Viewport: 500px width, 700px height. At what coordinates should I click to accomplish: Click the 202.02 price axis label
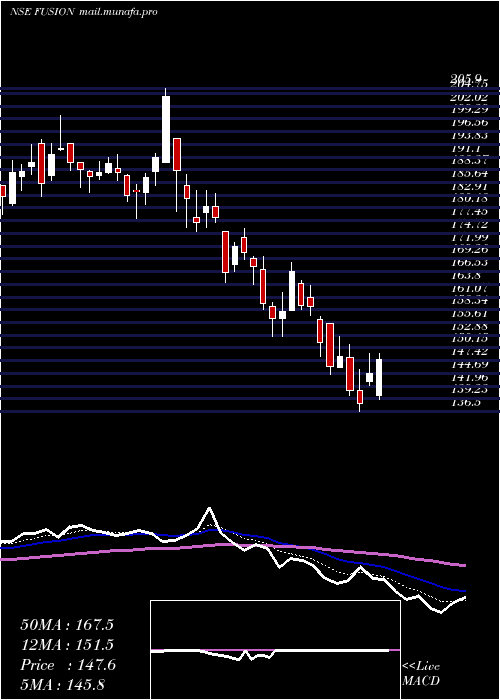[x=469, y=97]
